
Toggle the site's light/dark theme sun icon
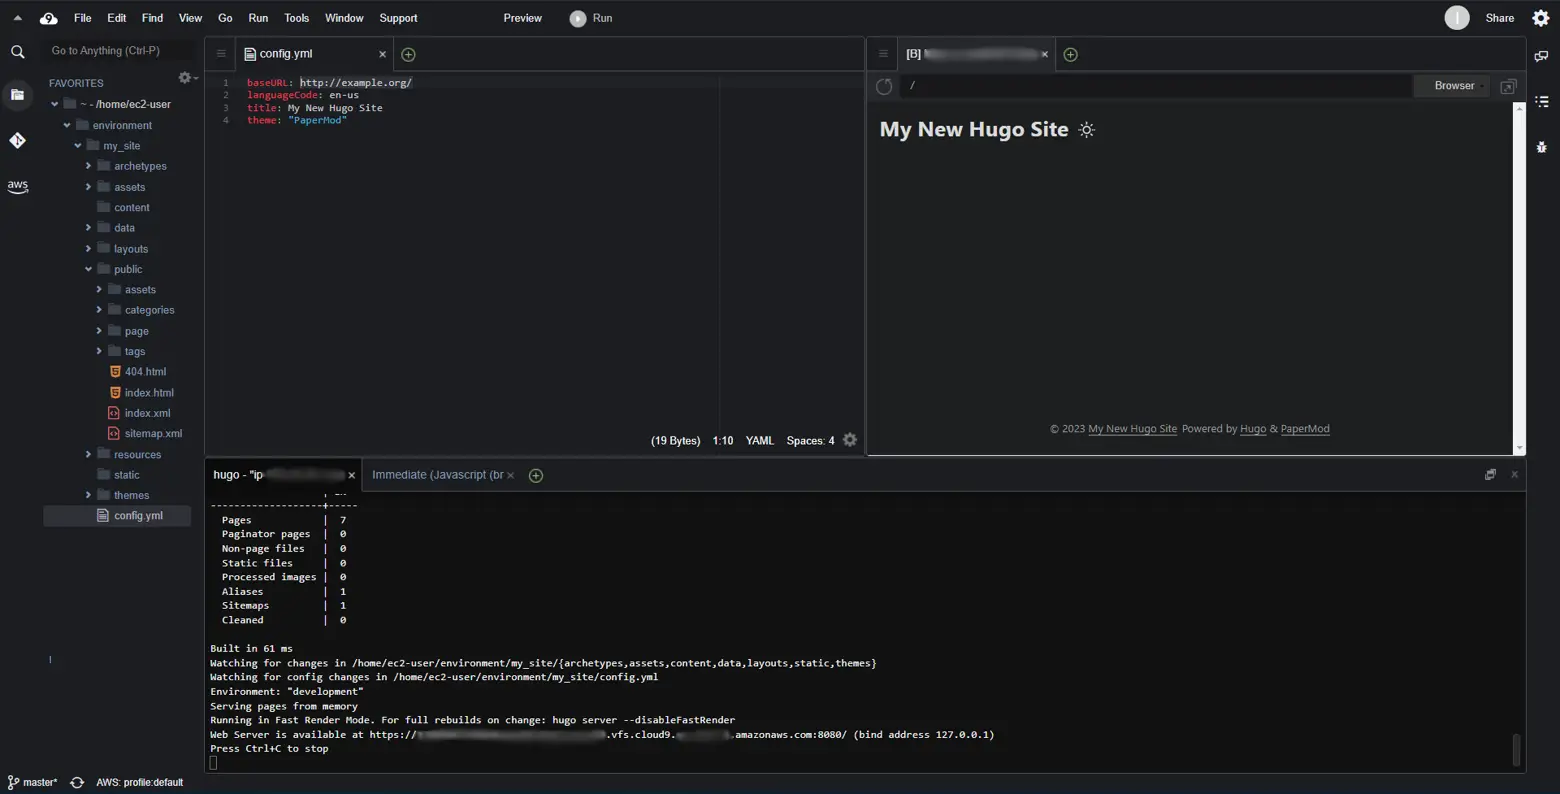point(1087,130)
